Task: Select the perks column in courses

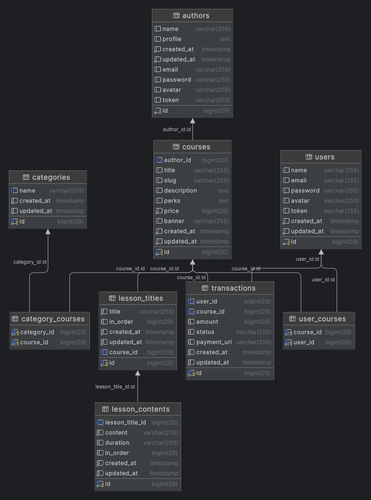Action: tap(192, 201)
